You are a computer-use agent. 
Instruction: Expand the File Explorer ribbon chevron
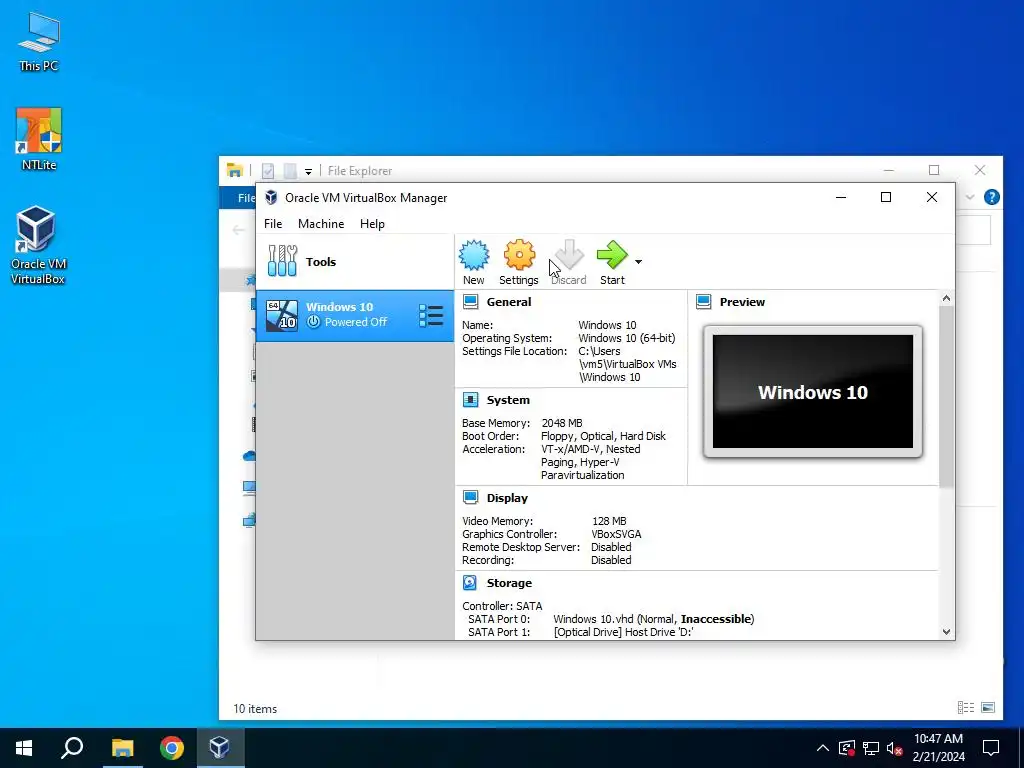970,197
